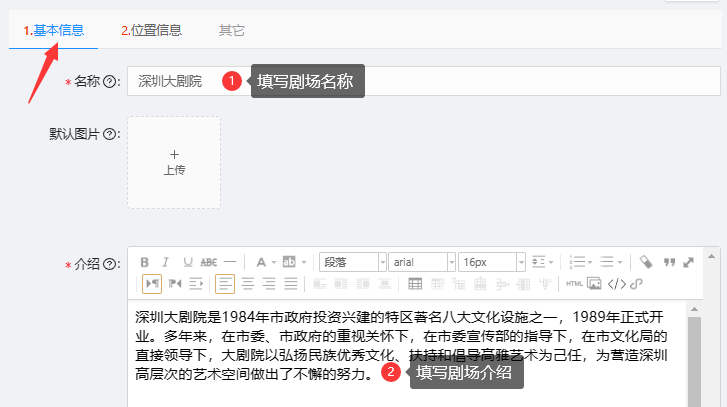Apply ABC strikethrough formatting
This screenshot has width=727, height=407.
point(209,262)
